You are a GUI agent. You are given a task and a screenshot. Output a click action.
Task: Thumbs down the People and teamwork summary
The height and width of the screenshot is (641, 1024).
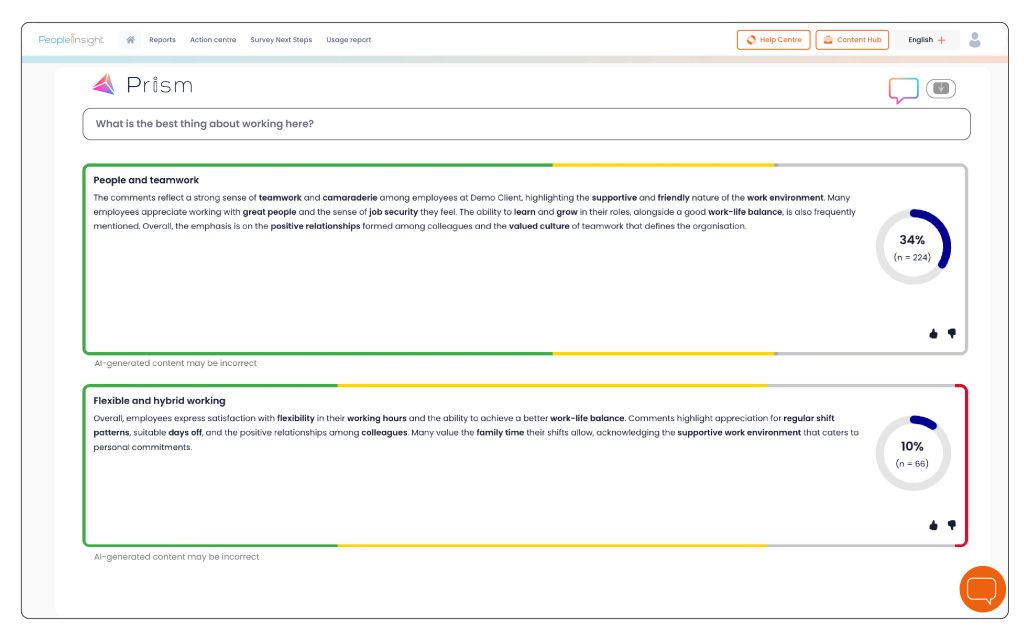click(952, 334)
